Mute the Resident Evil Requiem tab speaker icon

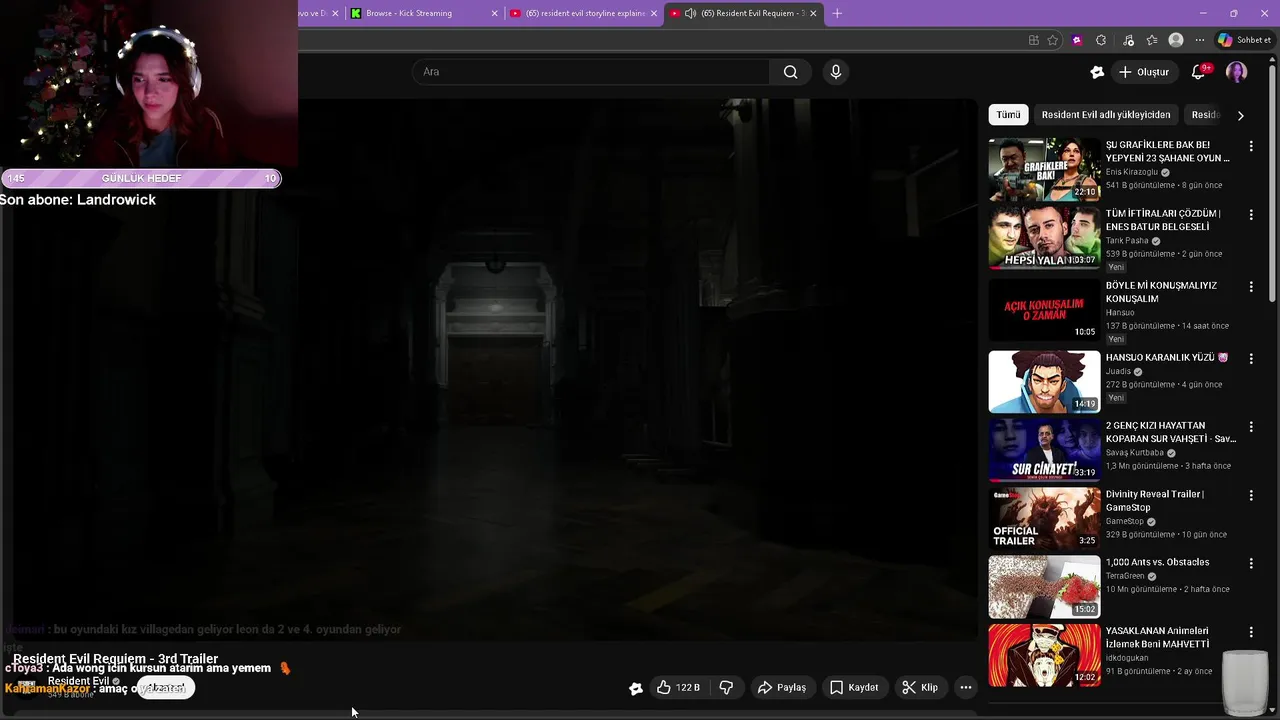point(690,13)
